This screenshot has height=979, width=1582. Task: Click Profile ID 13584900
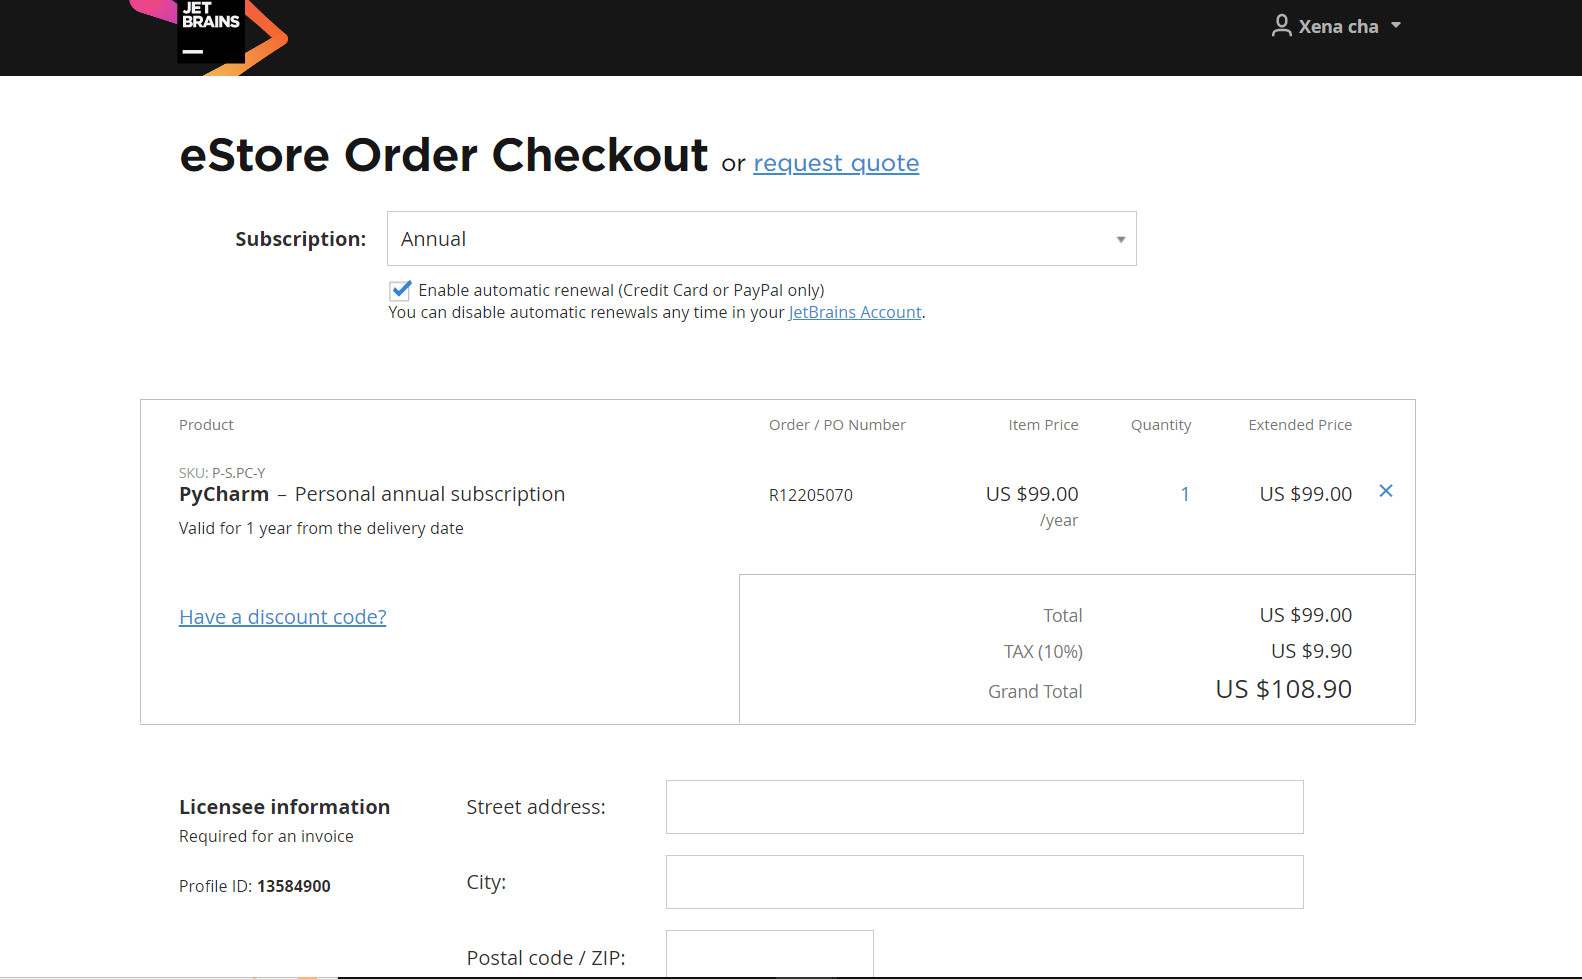[x=255, y=886]
